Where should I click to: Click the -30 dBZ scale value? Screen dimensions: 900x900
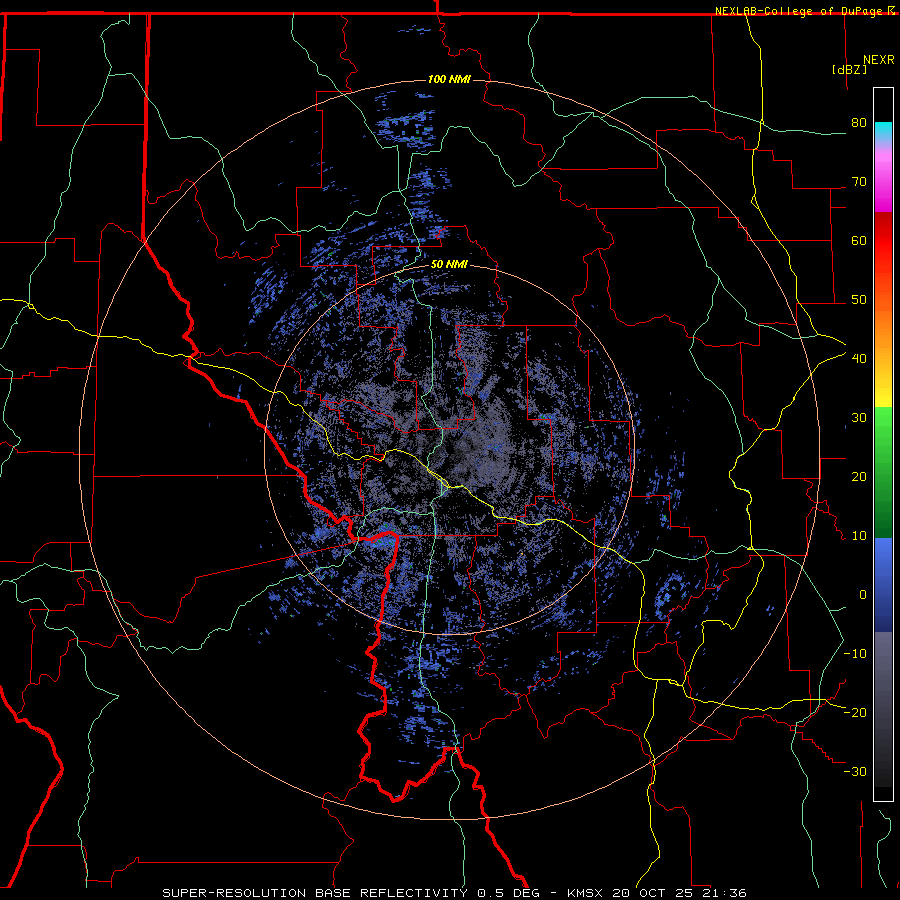(855, 771)
